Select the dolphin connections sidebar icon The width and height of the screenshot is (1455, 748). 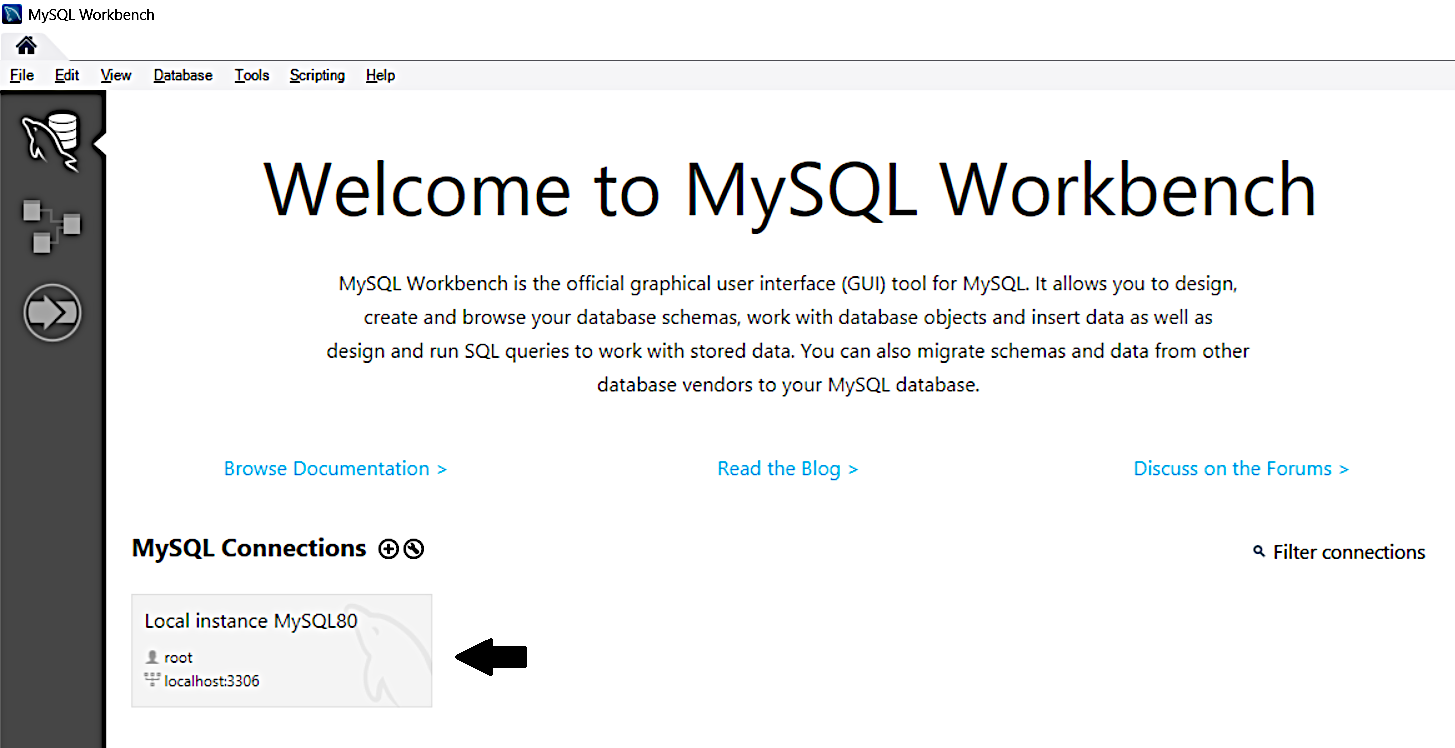pos(52,142)
